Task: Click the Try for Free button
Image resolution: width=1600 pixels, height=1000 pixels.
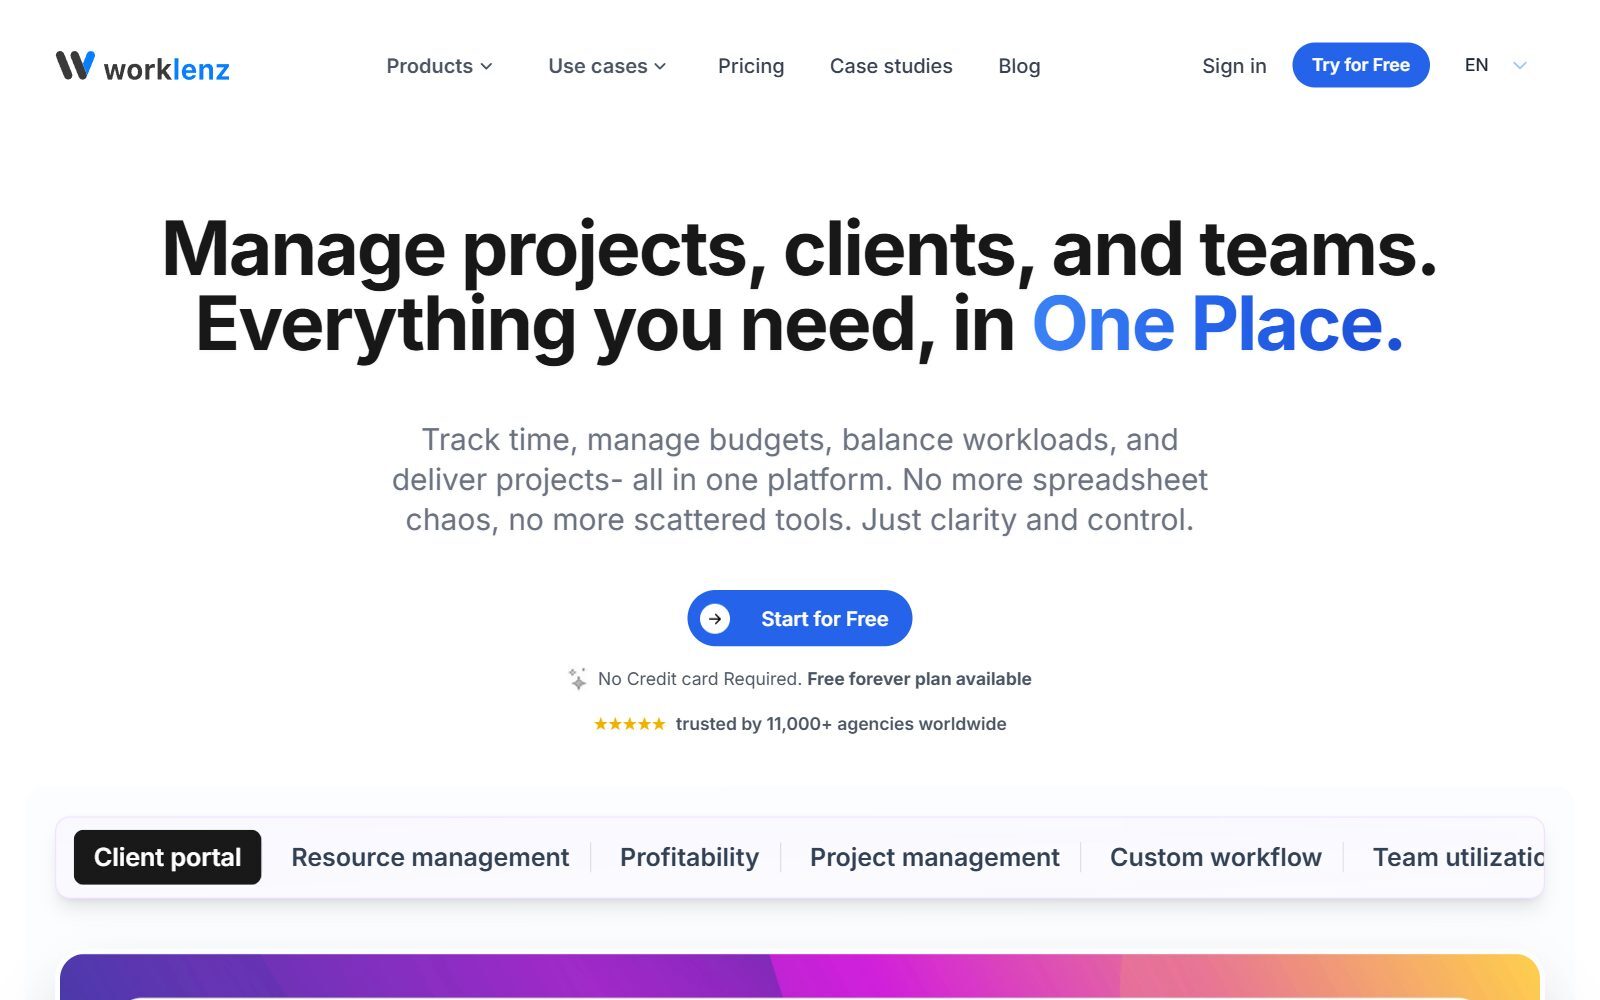Action: pos(1361,65)
